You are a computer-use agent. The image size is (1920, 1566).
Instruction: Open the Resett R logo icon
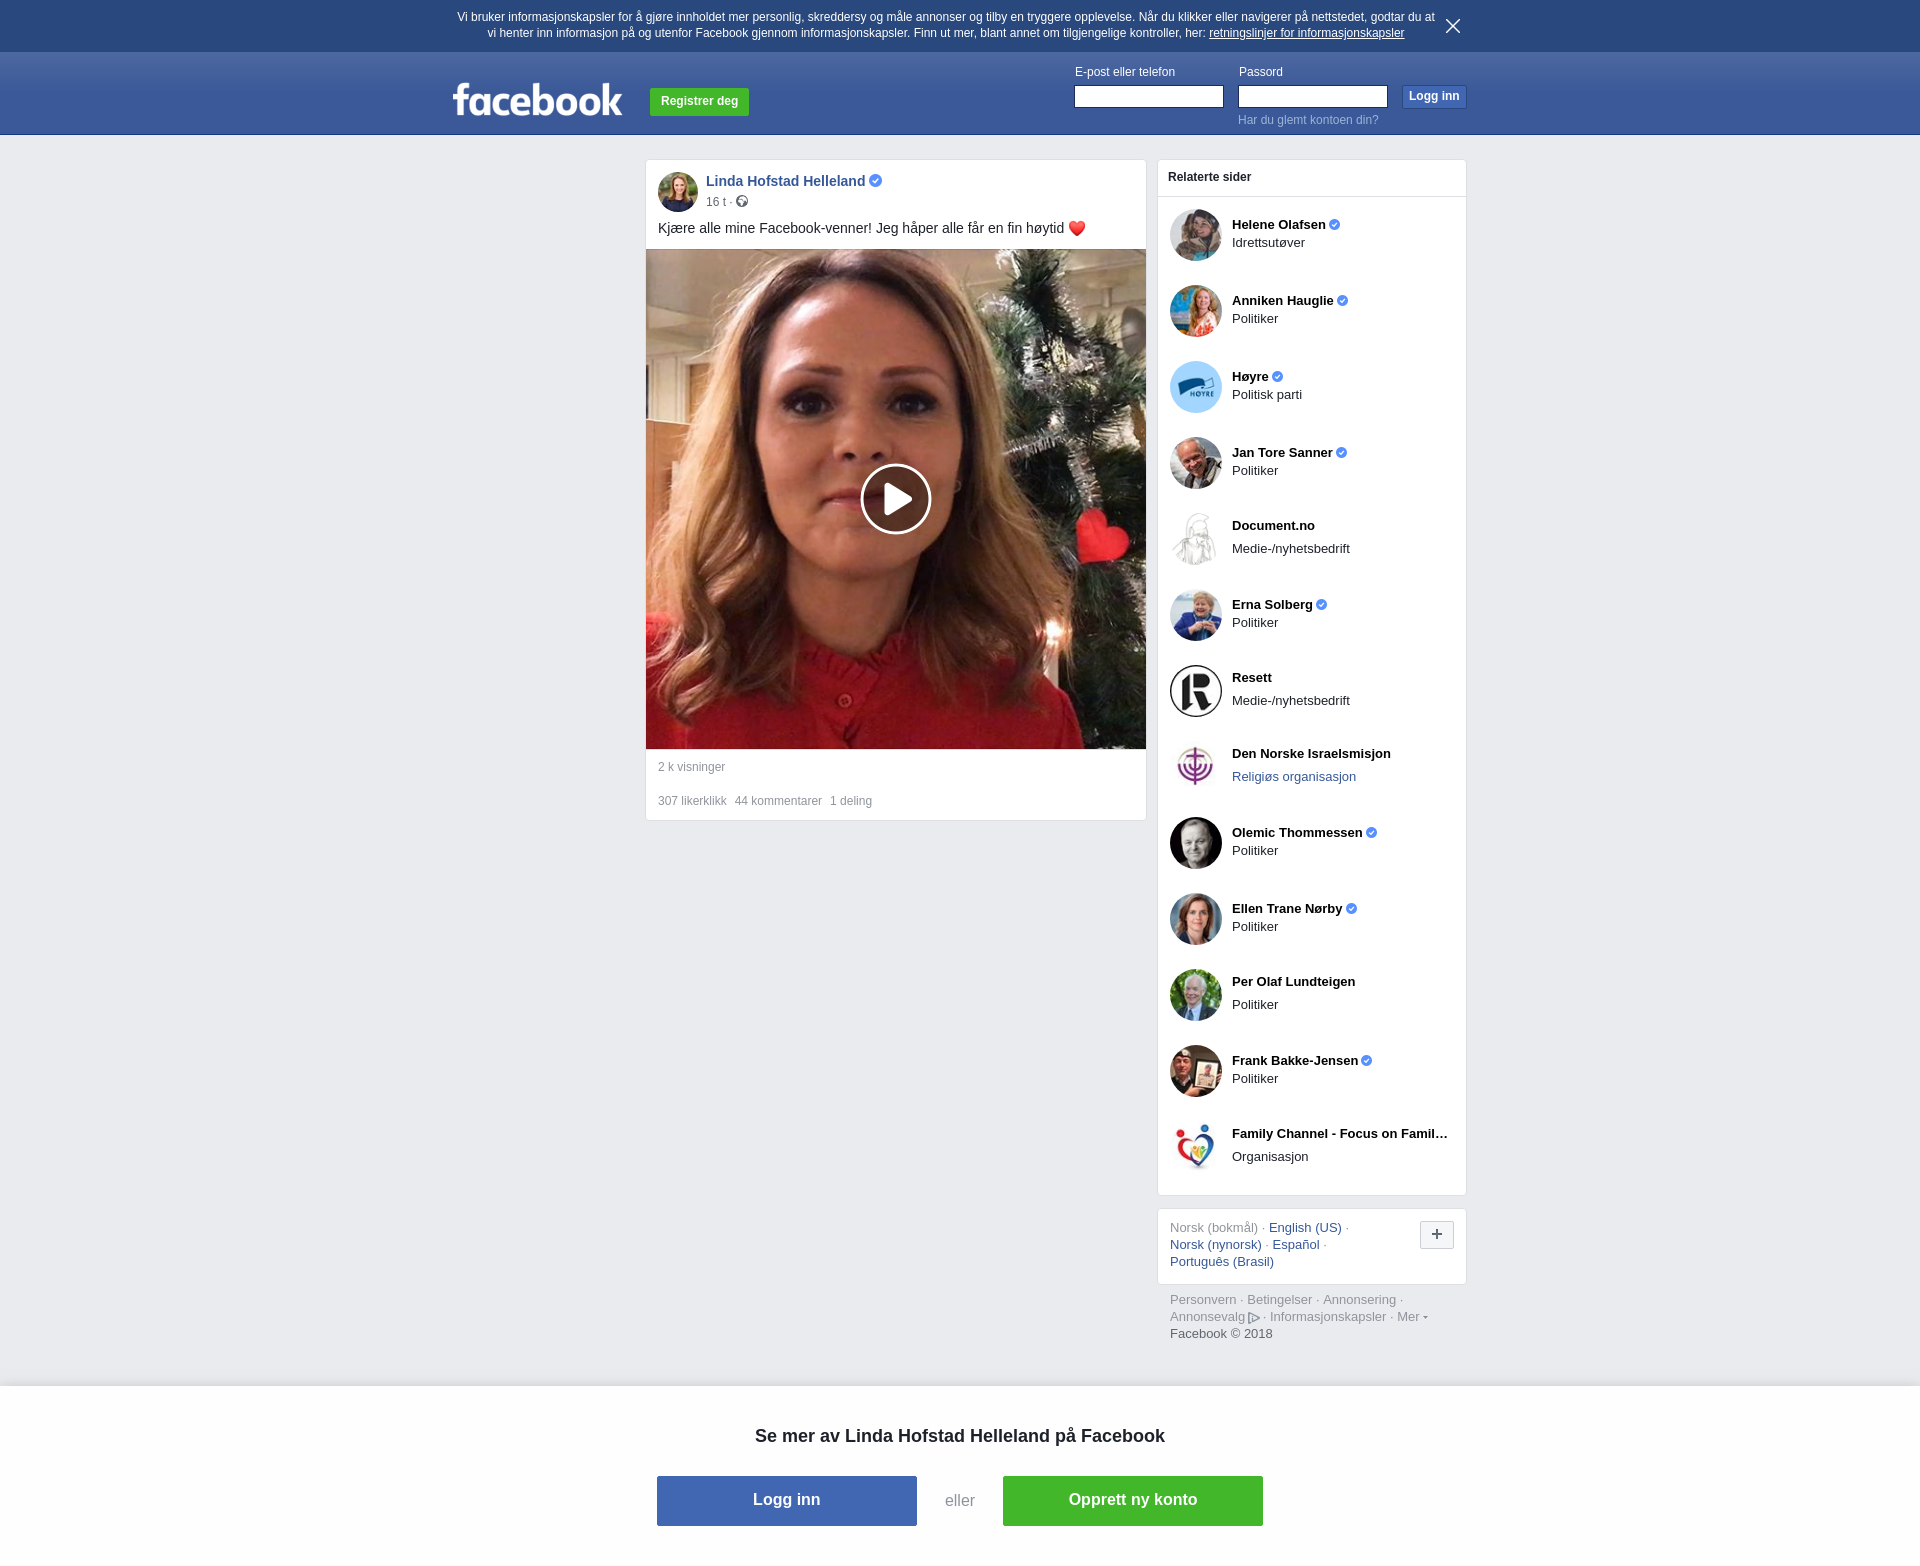click(1196, 691)
